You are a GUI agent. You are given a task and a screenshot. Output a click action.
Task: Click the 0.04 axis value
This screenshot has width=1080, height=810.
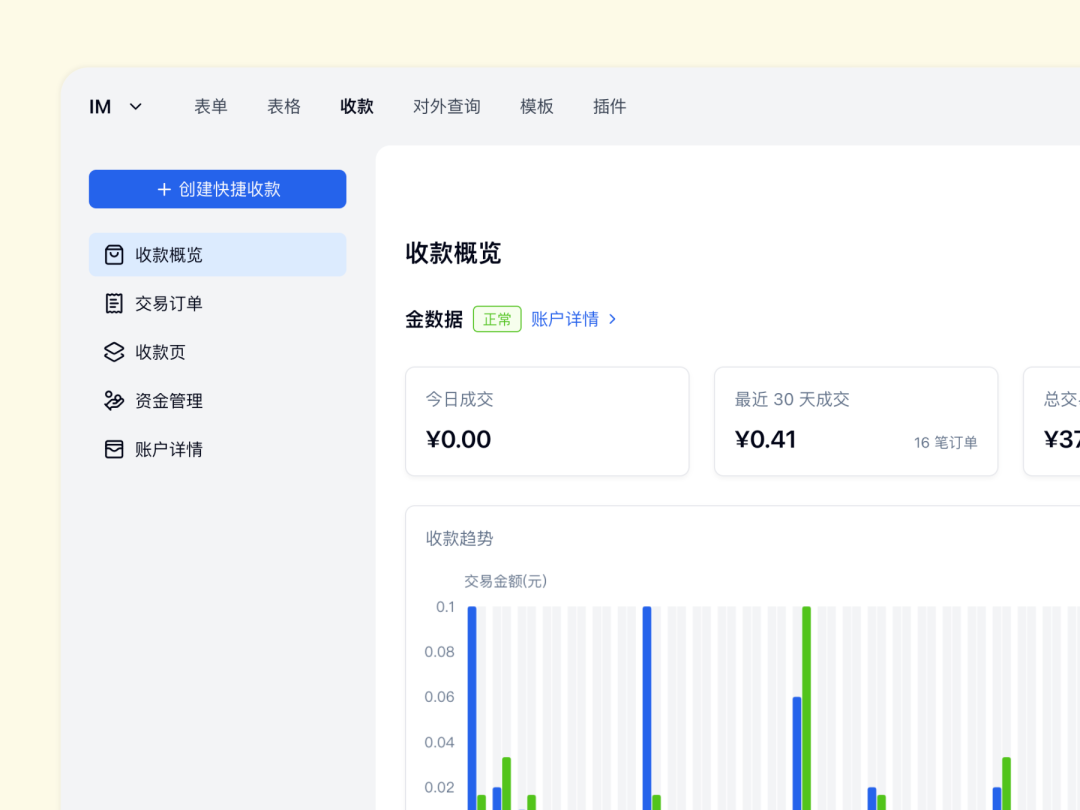(439, 742)
